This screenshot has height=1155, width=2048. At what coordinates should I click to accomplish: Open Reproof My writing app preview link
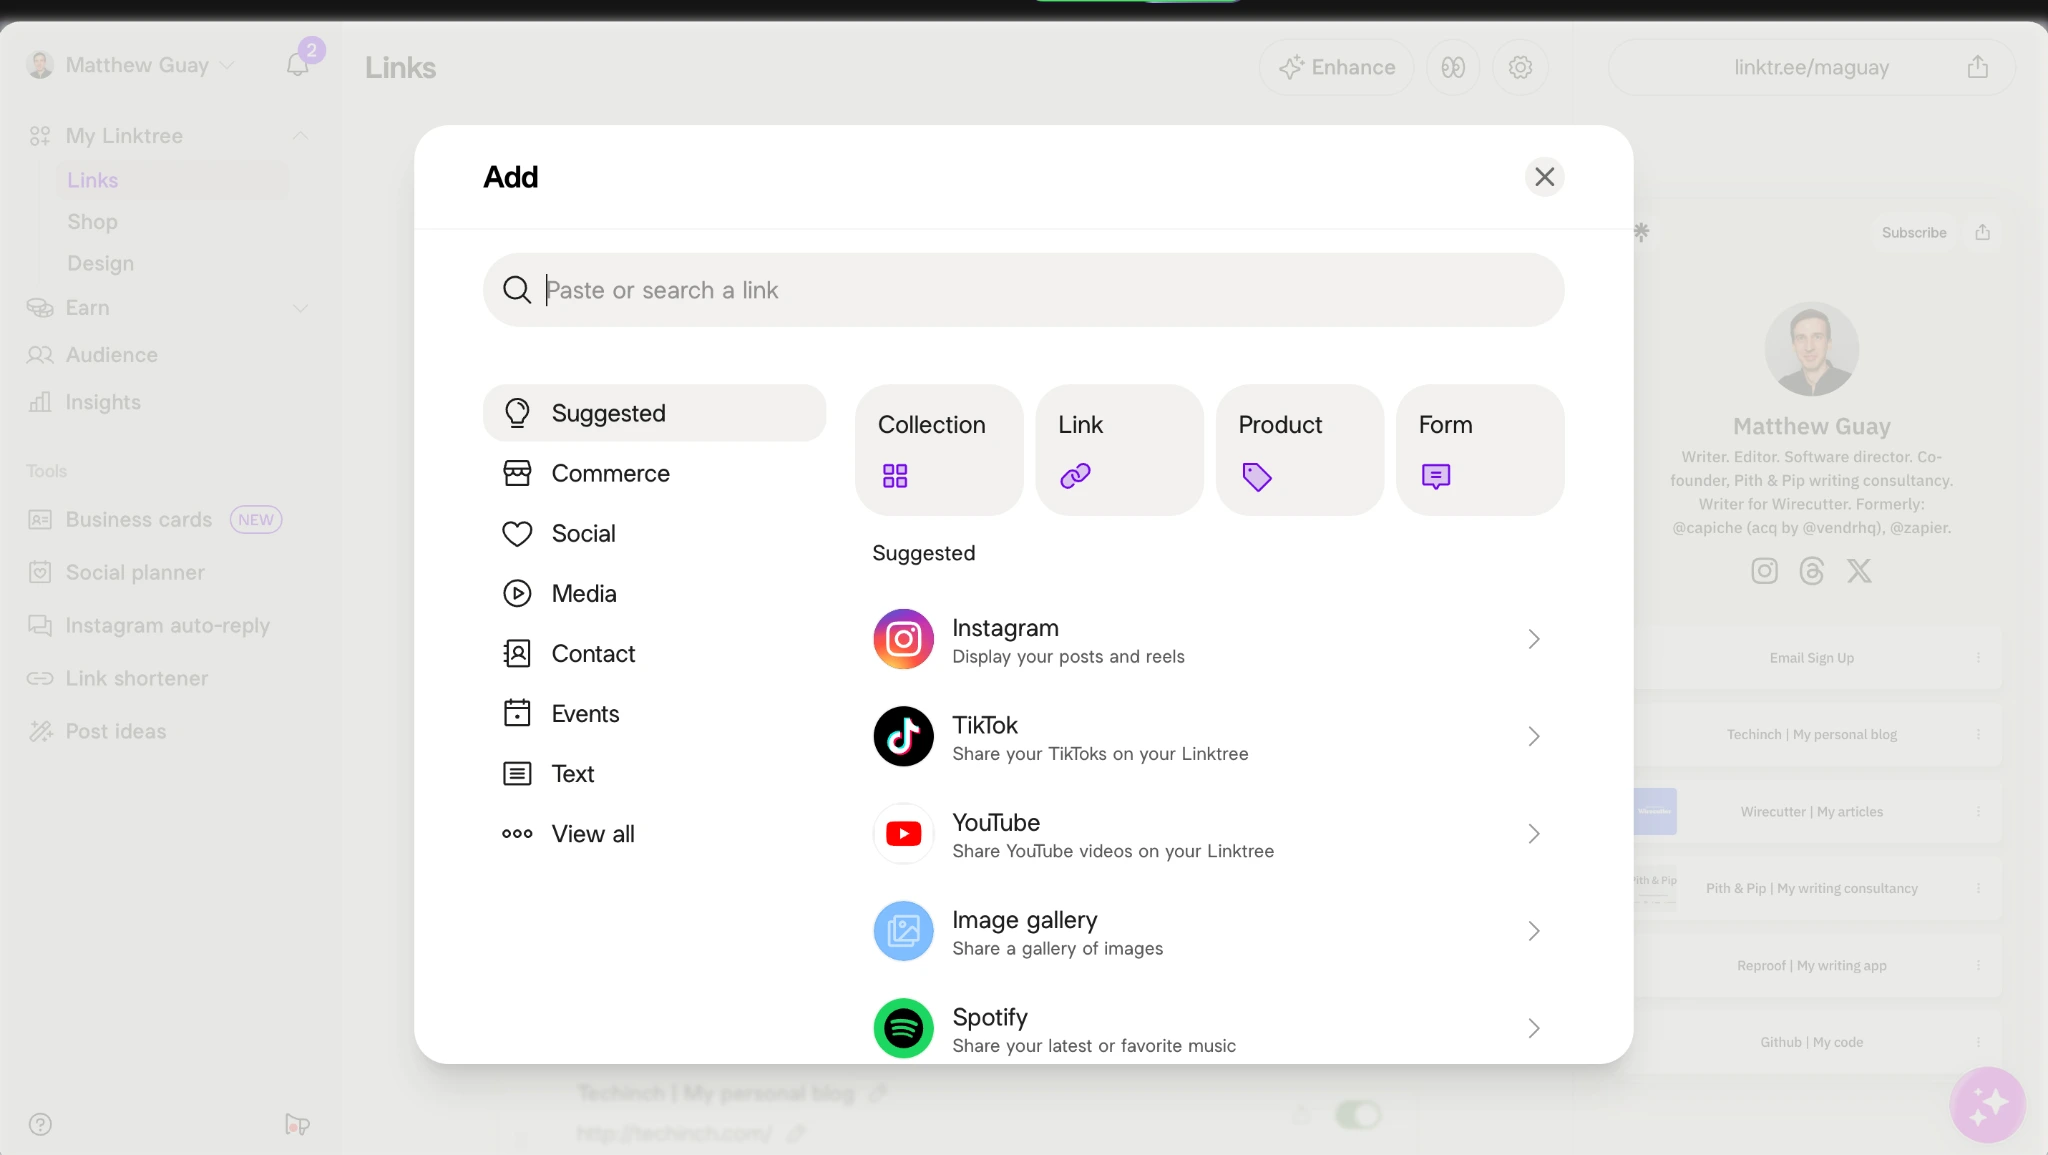click(x=1812, y=966)
